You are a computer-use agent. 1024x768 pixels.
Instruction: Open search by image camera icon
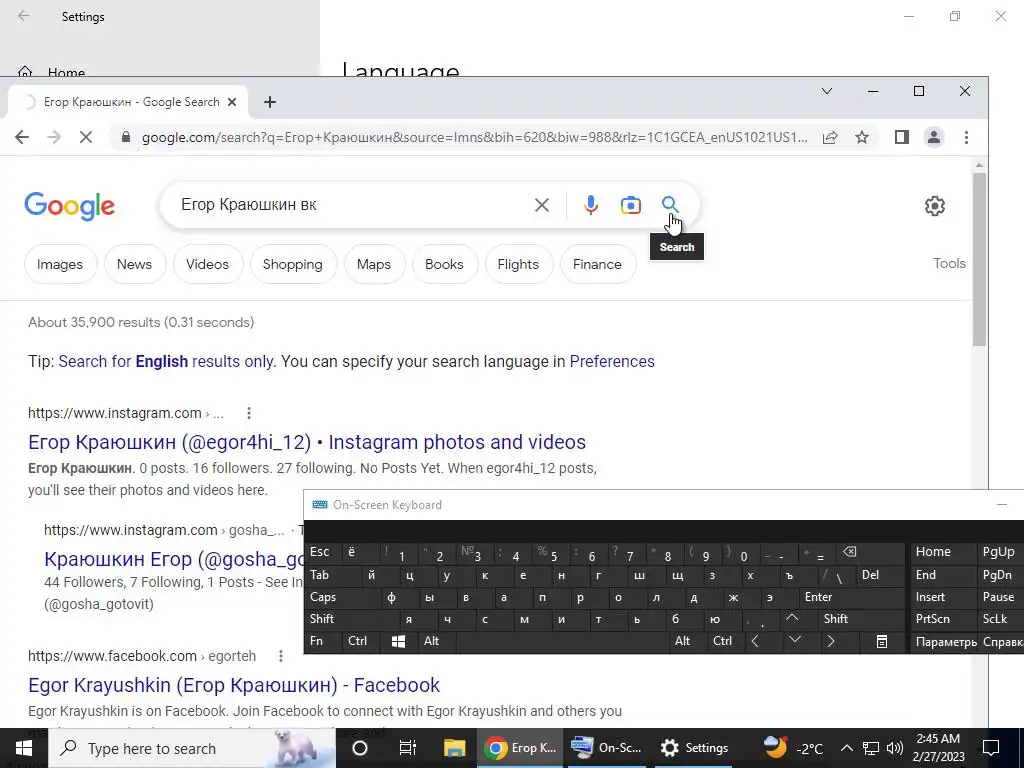(630, 205)
